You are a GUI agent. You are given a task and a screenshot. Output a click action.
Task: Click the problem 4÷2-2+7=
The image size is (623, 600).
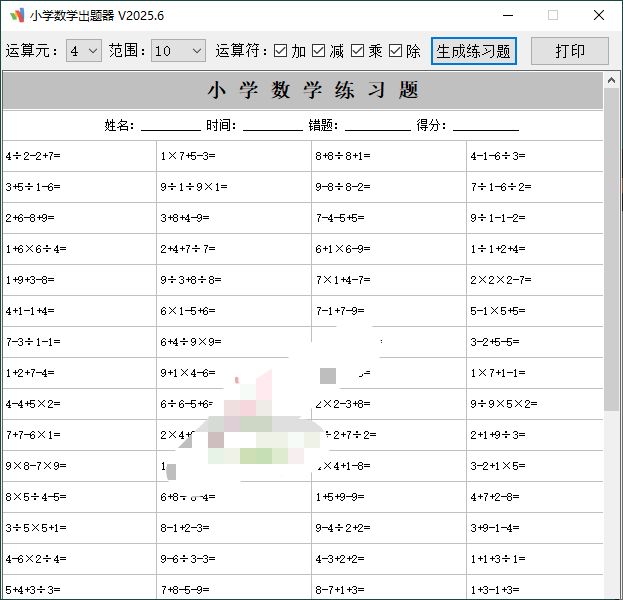tap(33, 156)
